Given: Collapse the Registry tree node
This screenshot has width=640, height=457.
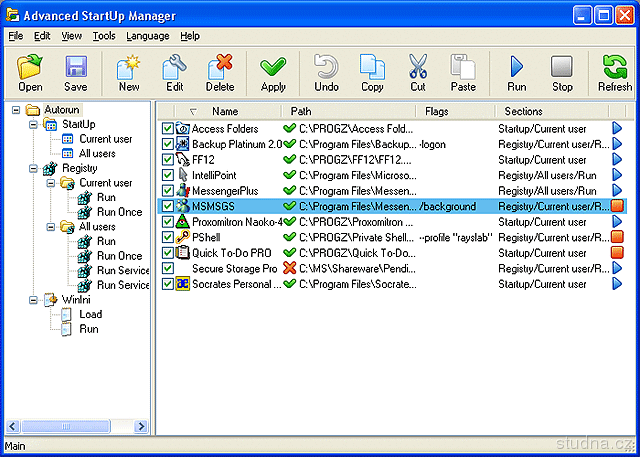Looking at the screenshot, I should (34, 169).
